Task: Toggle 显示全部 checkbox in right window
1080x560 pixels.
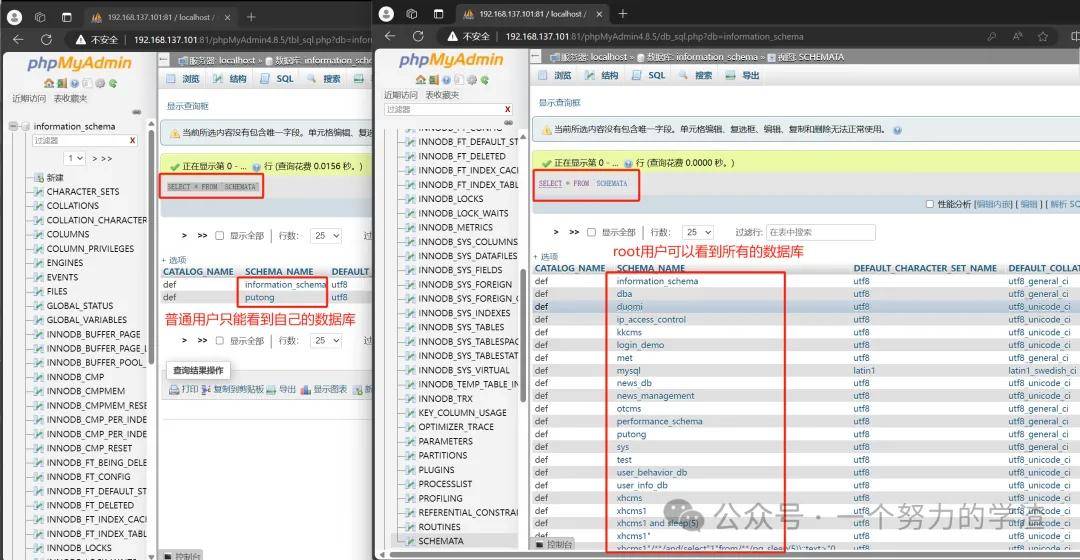Action: [x=591, y=232]
